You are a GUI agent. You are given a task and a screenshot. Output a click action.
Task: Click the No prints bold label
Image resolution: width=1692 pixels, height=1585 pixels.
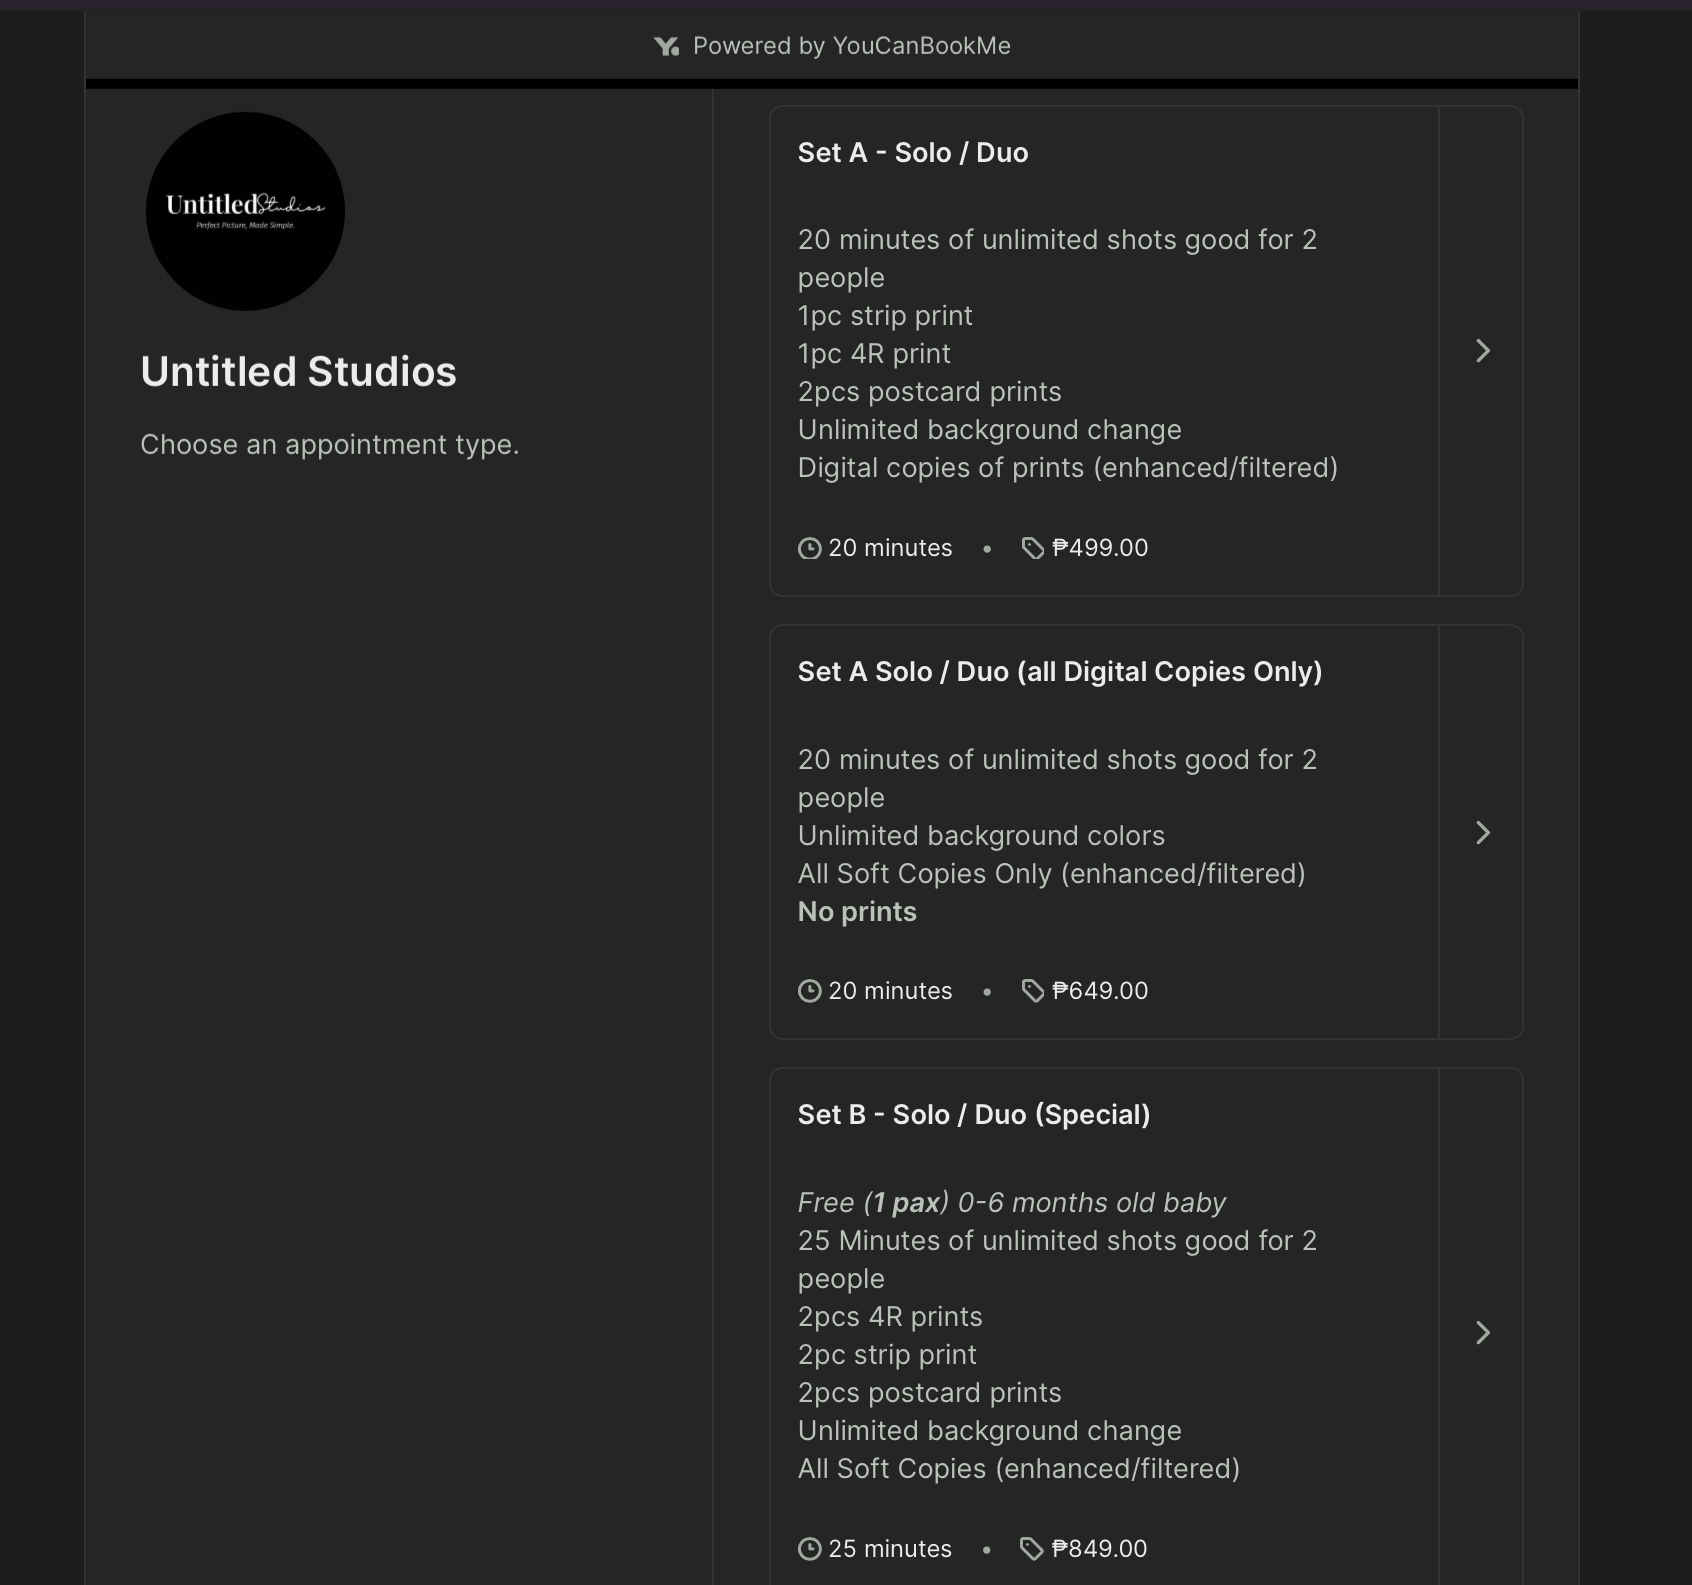tap(856, 911)
